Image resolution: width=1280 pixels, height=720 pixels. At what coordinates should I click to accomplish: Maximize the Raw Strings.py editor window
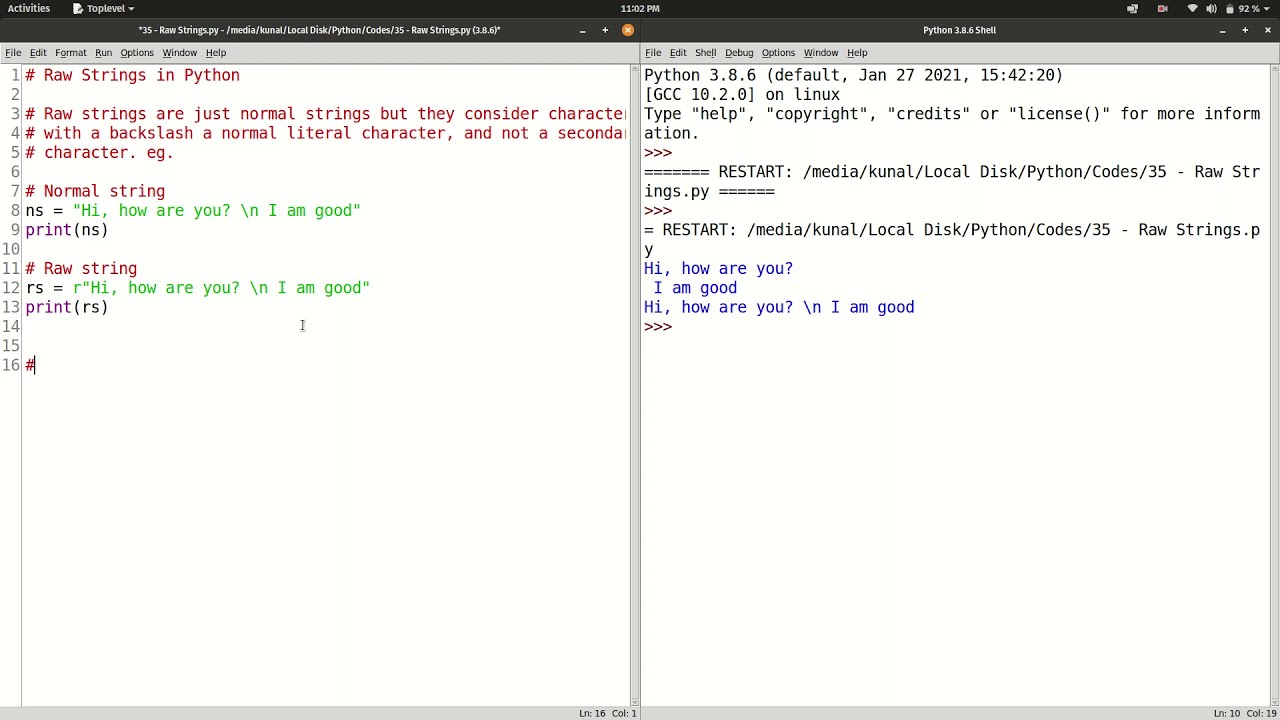(x=605, y=30)
